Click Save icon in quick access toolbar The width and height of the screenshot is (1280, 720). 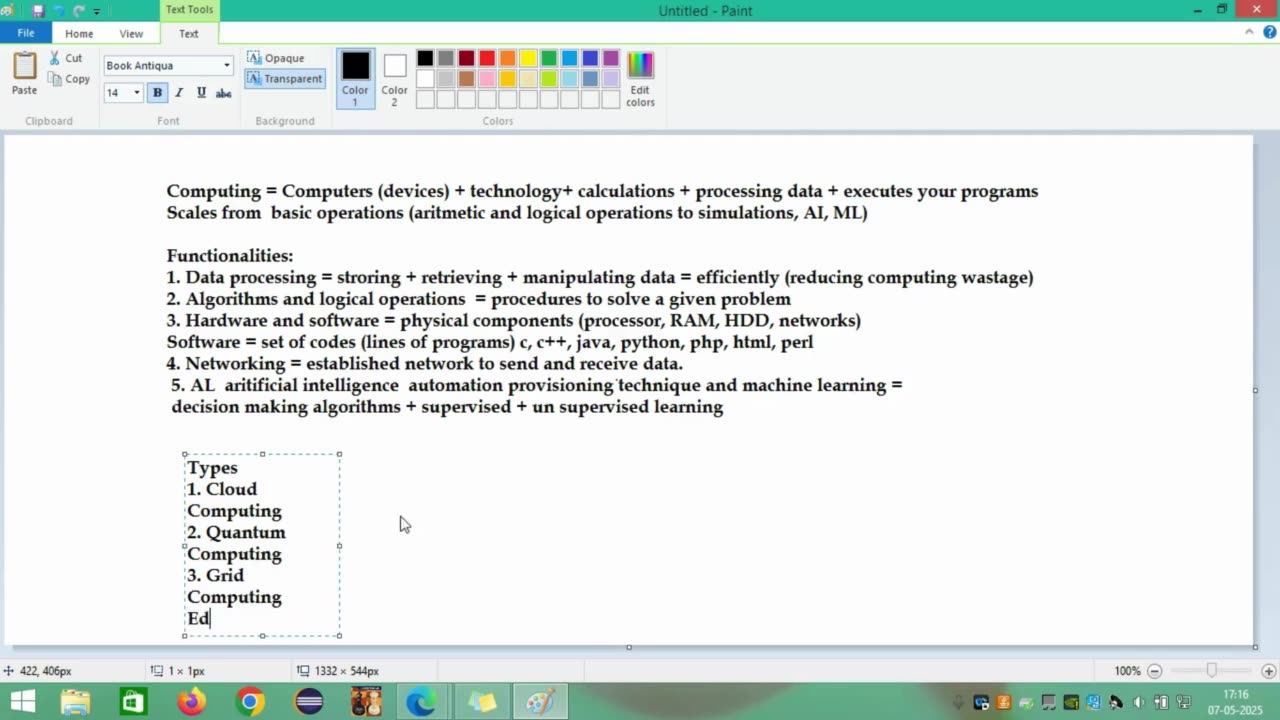[x=38, y=11]
